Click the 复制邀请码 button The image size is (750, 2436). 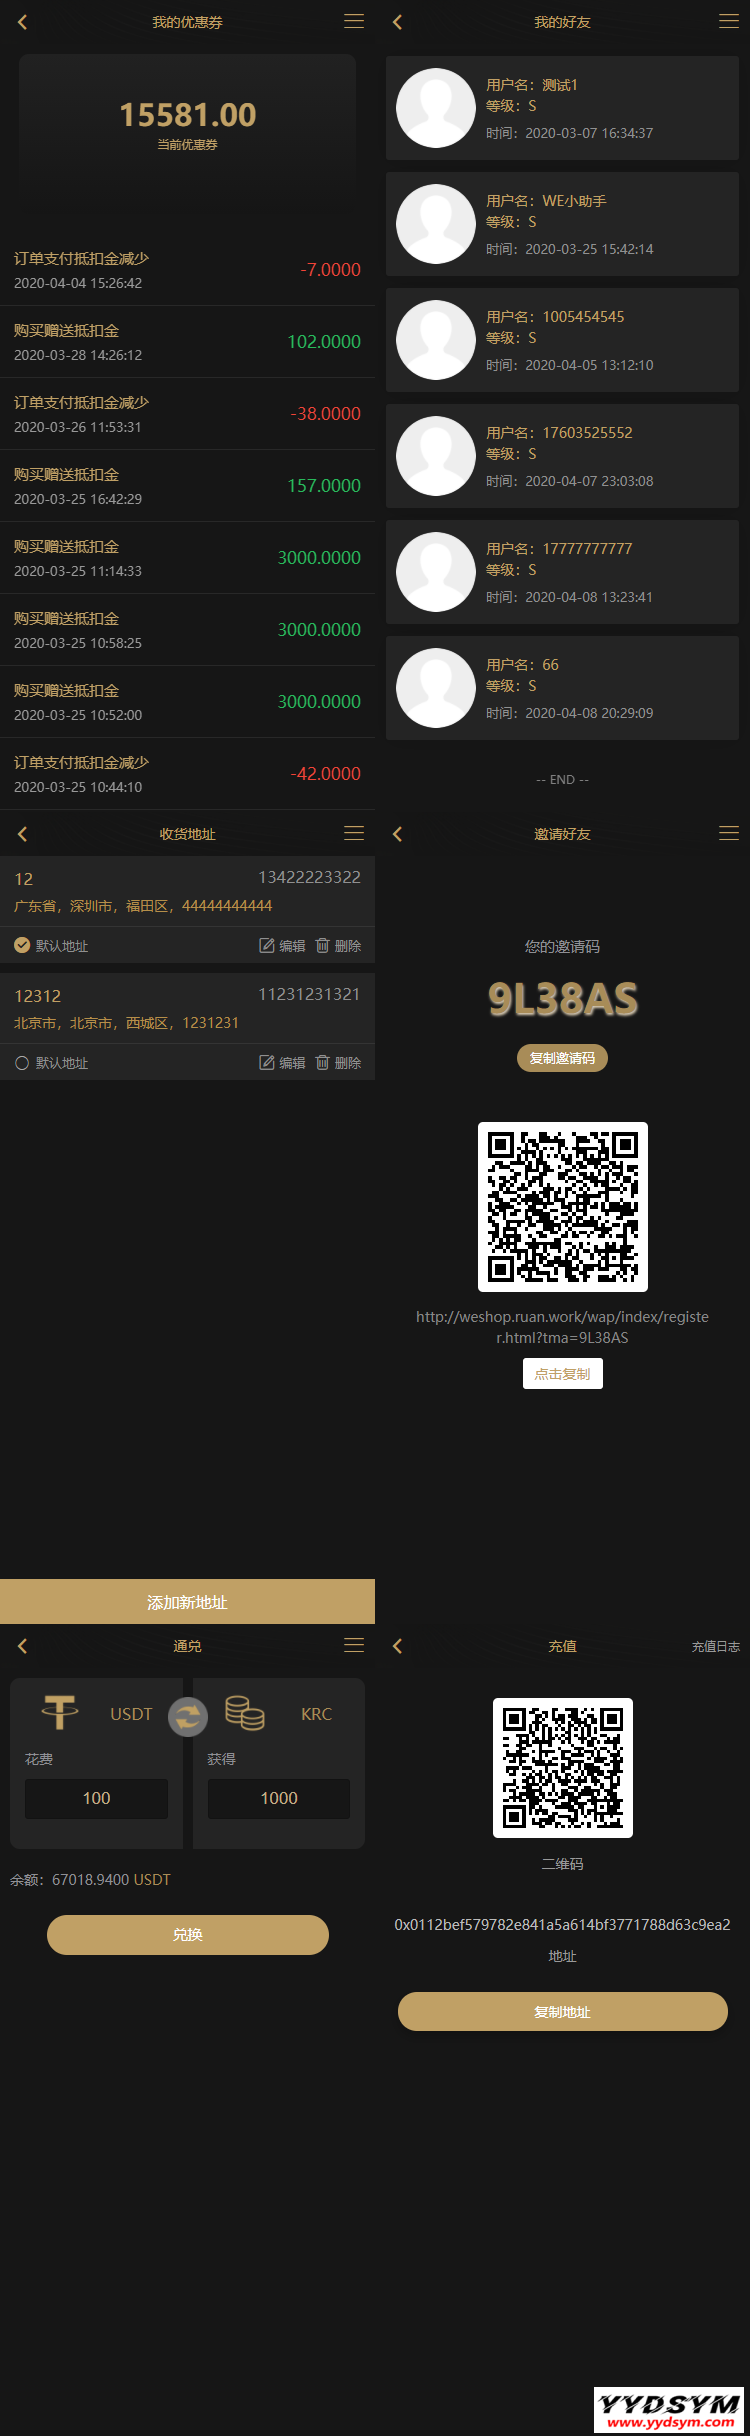(562, 1058)
